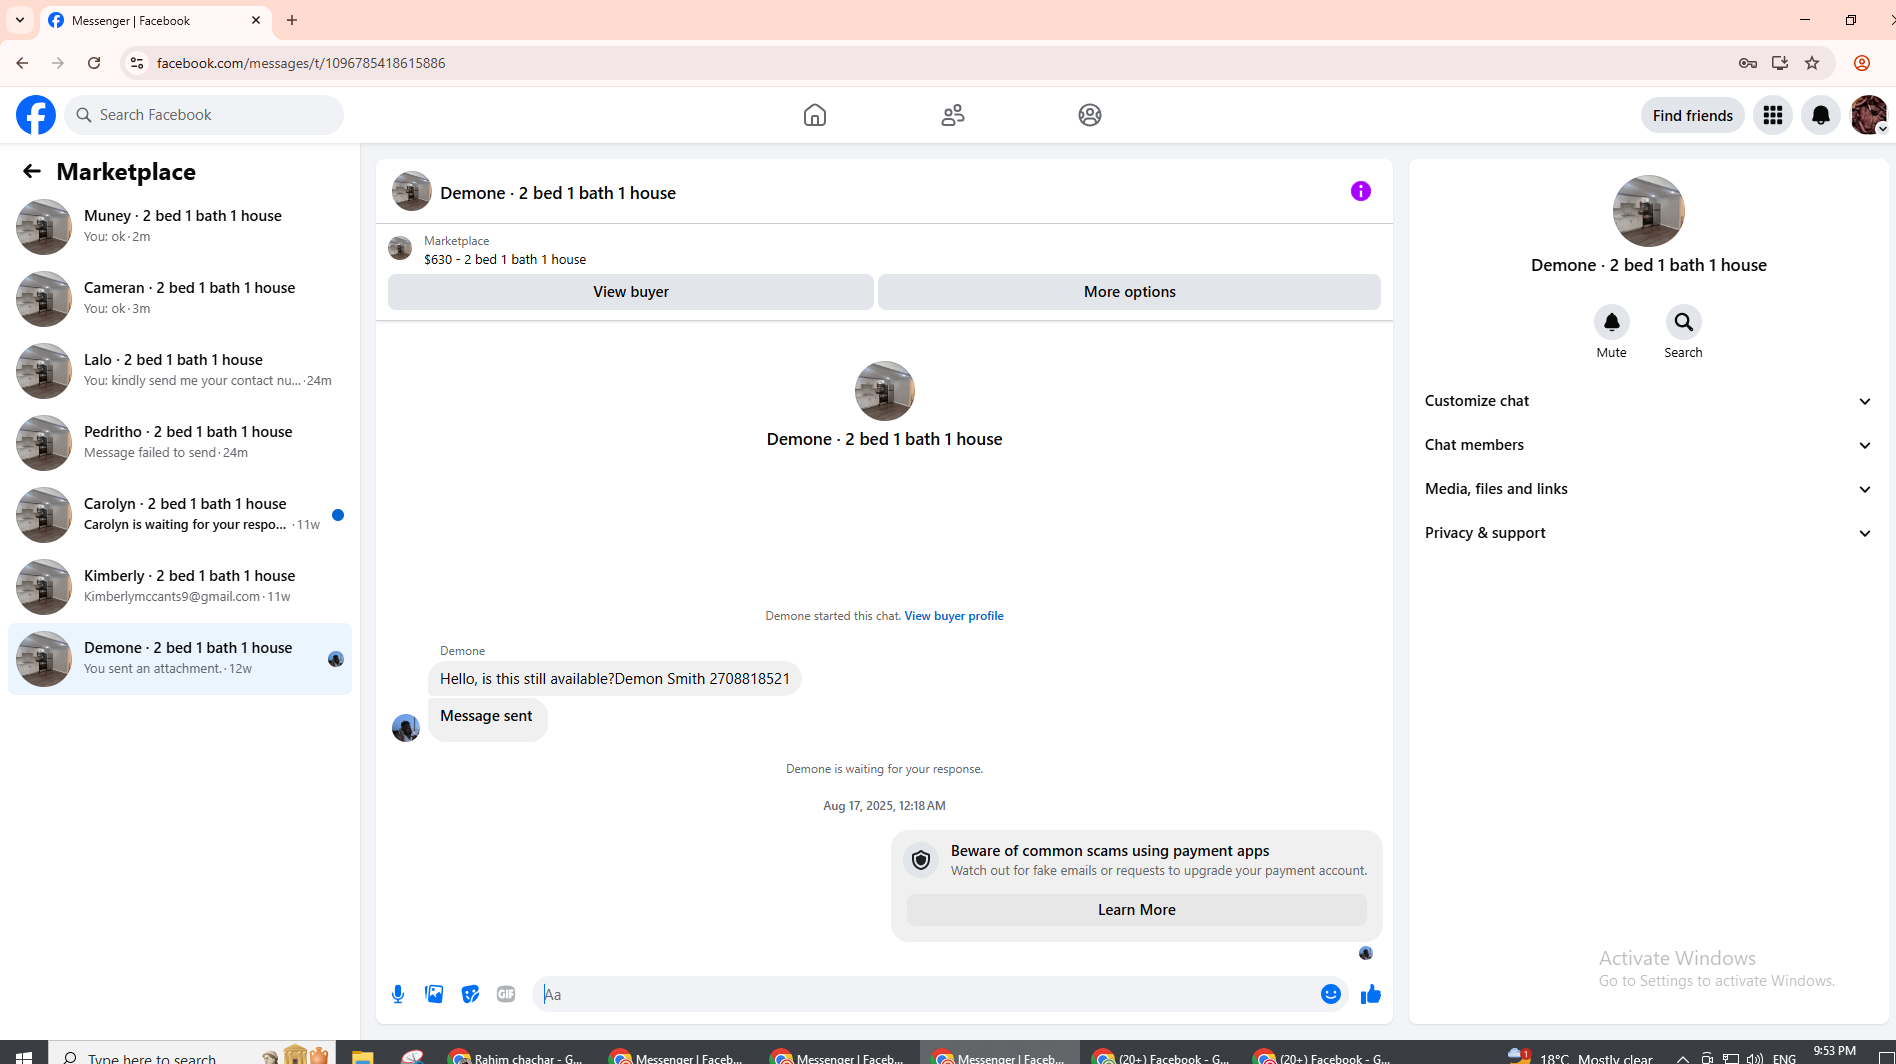1896x1064 pixels.
Task: Click Learn More on scam warning
Action: point(1137,910)
